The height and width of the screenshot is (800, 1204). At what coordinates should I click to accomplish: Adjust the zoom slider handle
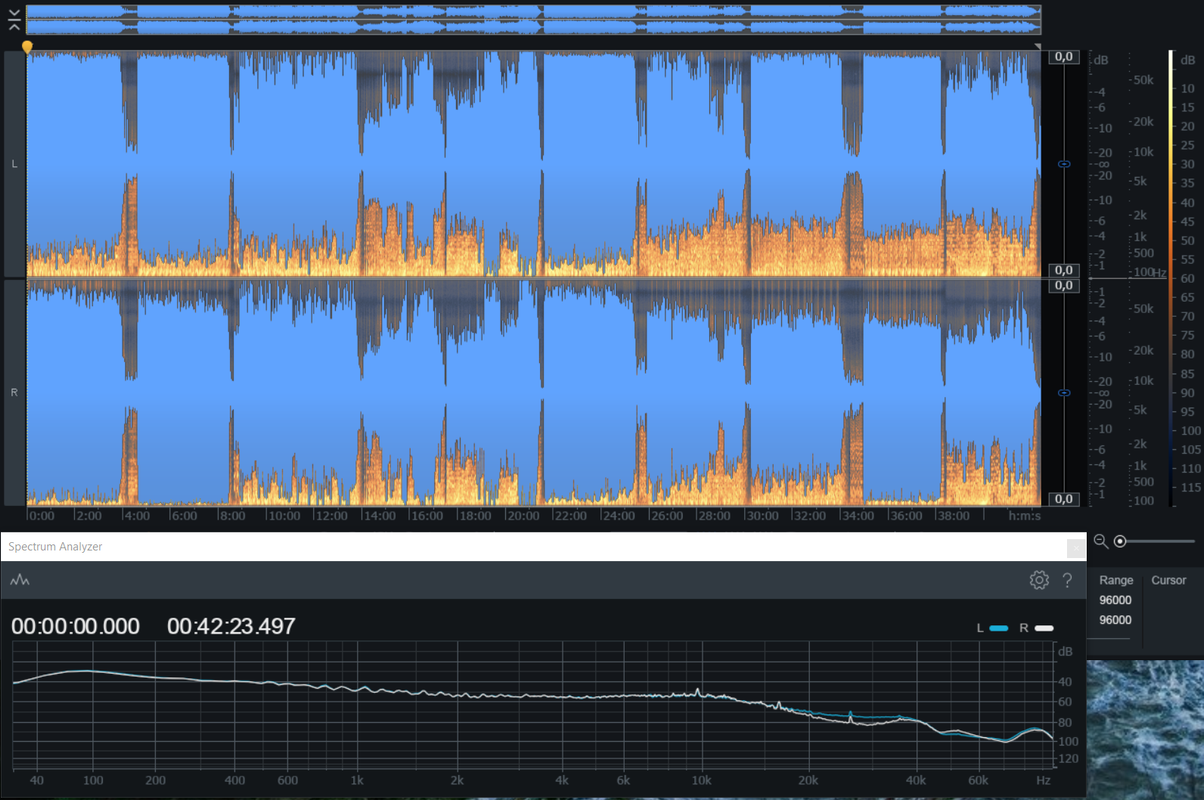[1120, 541]
